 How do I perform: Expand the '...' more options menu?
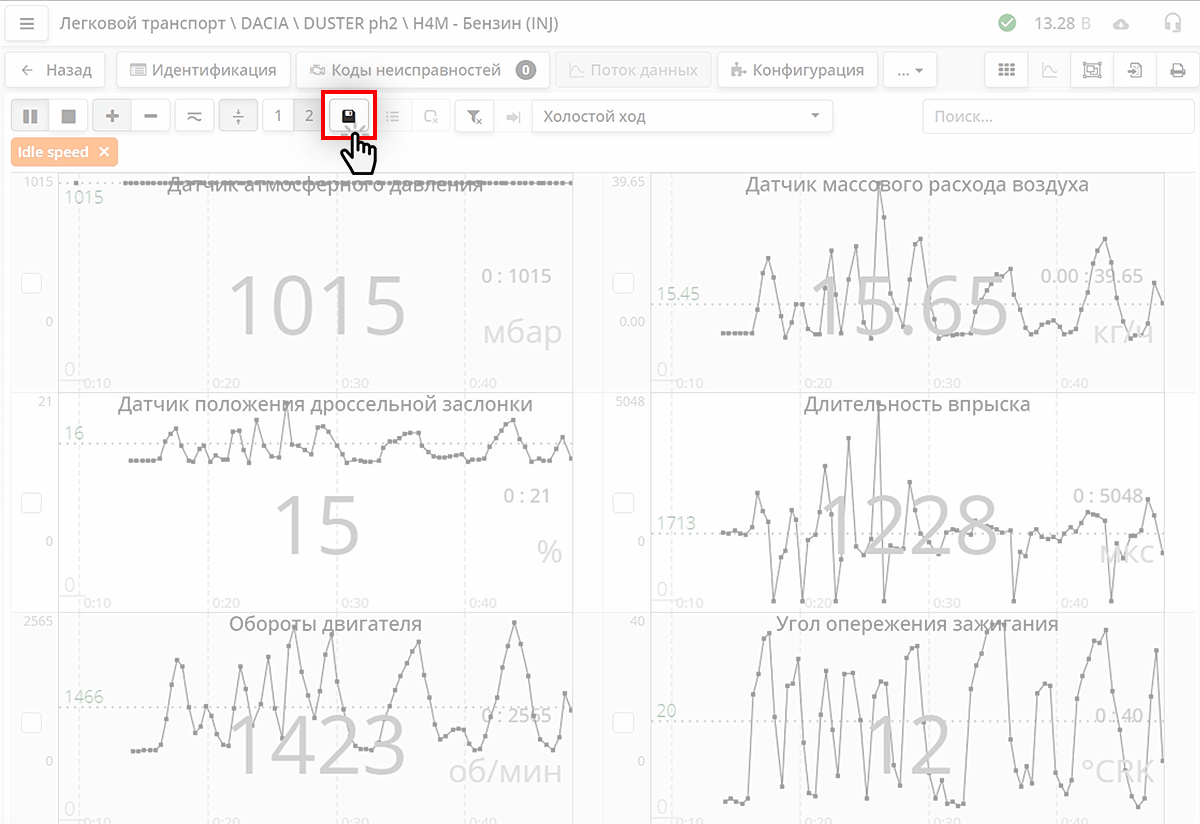pyautogui.click(x=908, y=70)
